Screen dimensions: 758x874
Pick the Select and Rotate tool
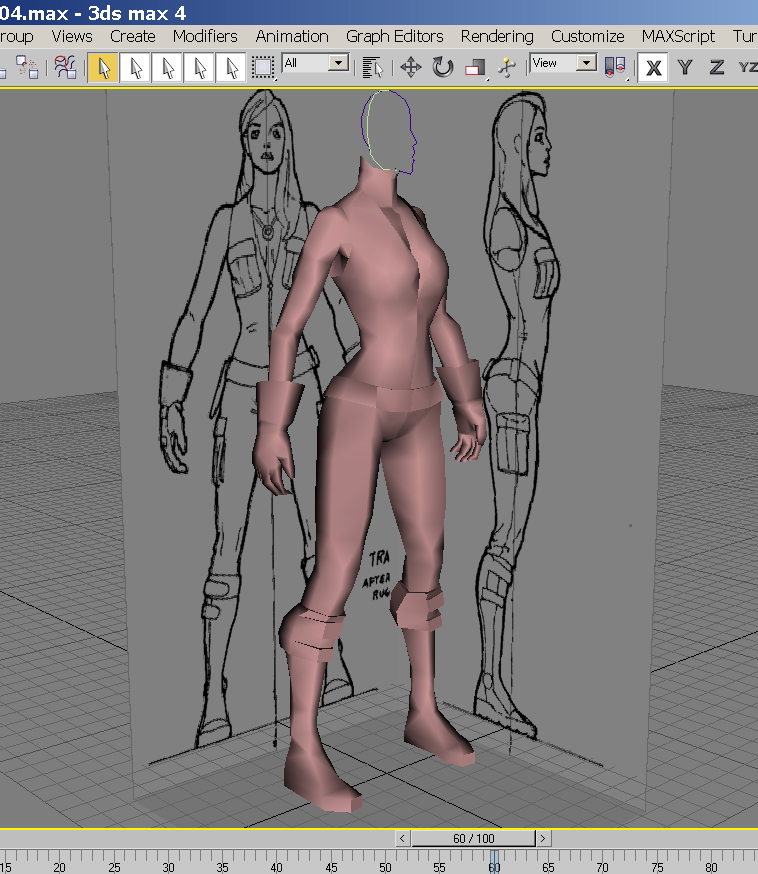pyautogui.click(x=443, y=67)
